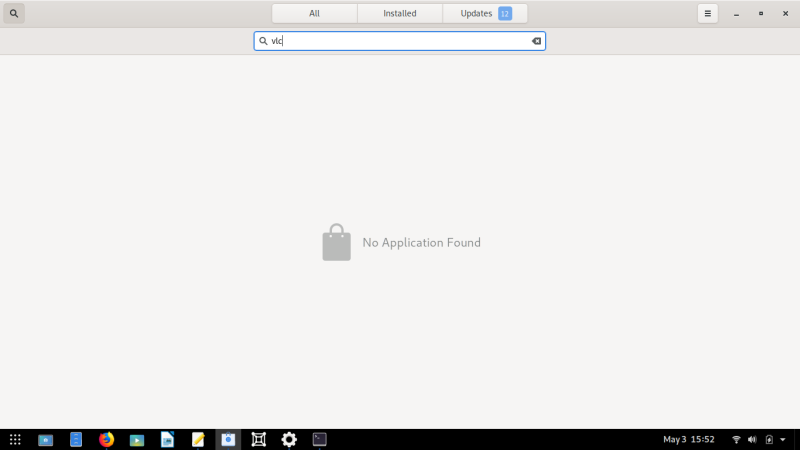Click the Wi-Fi network status icon
Viewport: 800px width, 450px height.
tap(736, 439)
